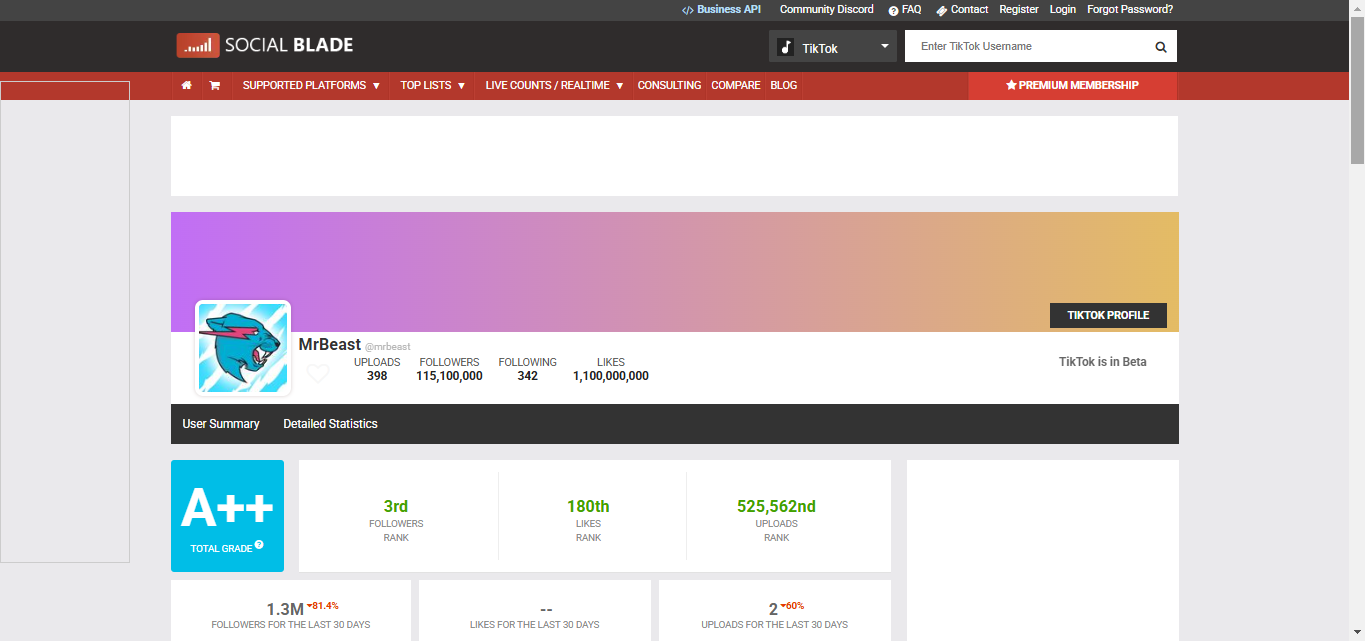The height and width of the screenshot is (641, 1365).
Task: Click the @mrbeast handle text
Action: point(388,346)
